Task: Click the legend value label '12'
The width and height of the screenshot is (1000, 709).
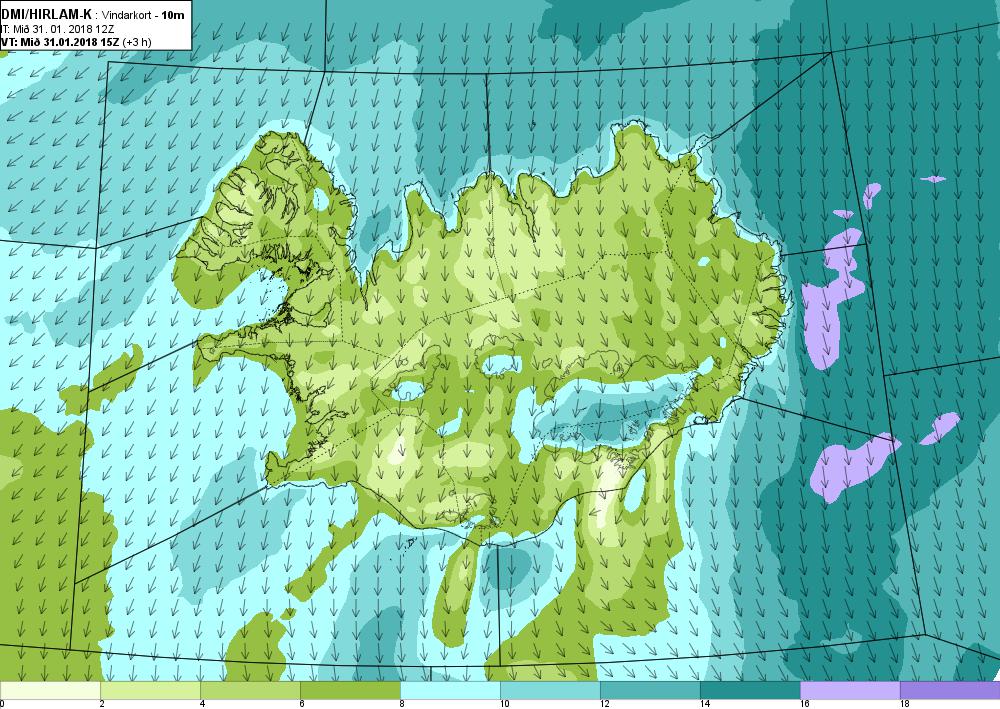Action: pyautogui.click(x=605, y=704)
